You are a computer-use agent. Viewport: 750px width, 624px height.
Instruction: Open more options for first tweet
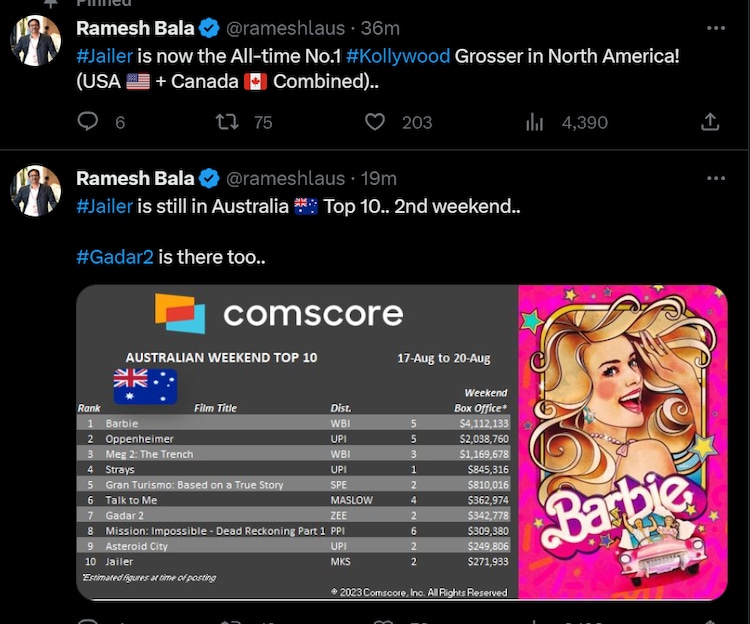click(x=715, y=28)
